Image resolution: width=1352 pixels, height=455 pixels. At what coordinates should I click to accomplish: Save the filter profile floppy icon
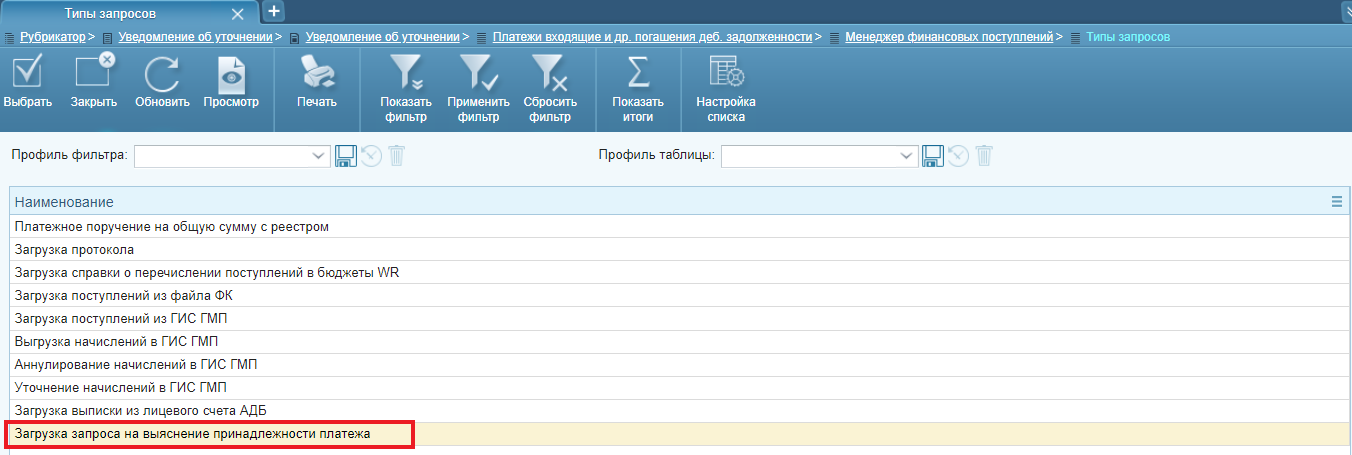(x=346, y=156)
